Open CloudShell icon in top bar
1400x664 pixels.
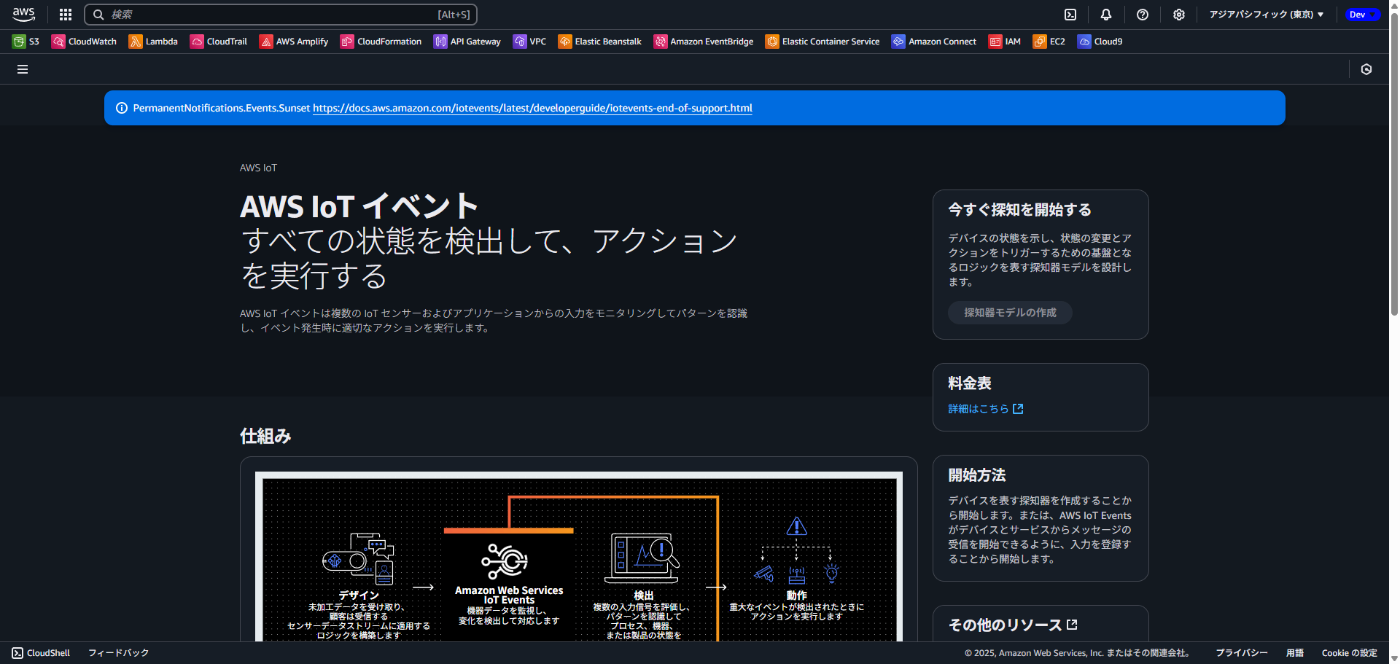pos(1070,14)
